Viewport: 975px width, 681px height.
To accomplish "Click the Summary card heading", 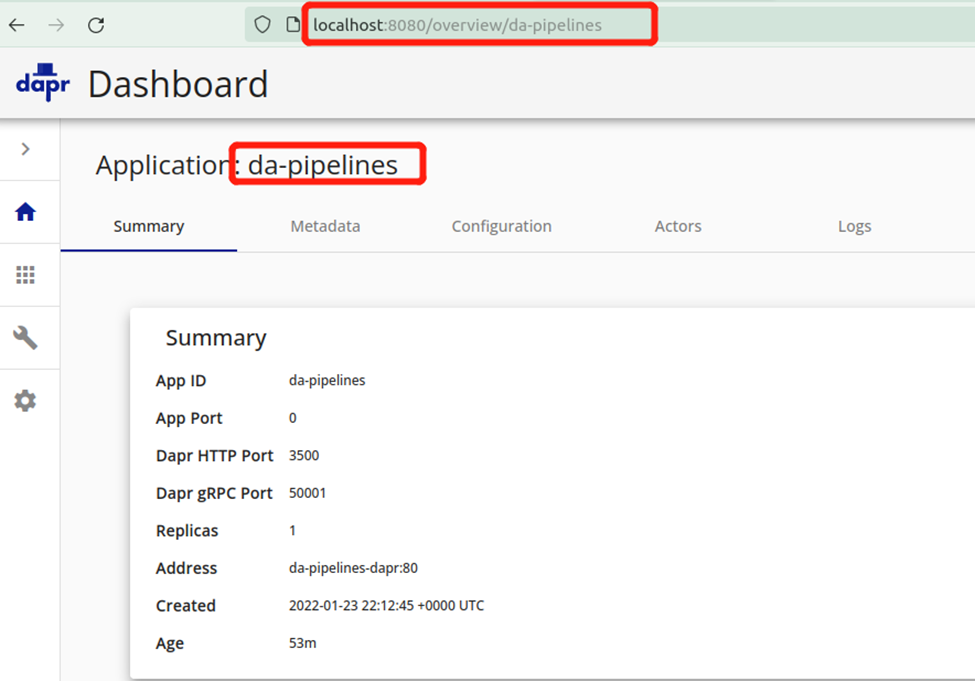I will point(216,338).
